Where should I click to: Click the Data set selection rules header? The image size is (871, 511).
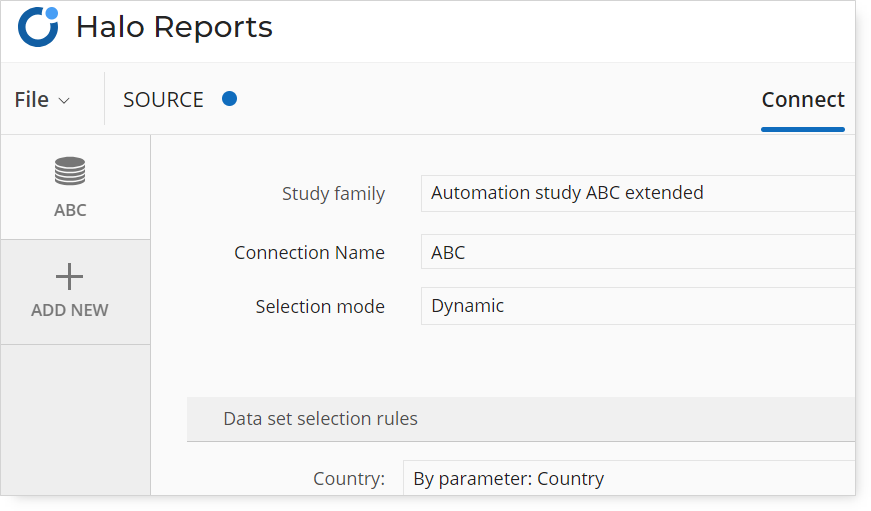pyautogui.click(x=521, y=419)
